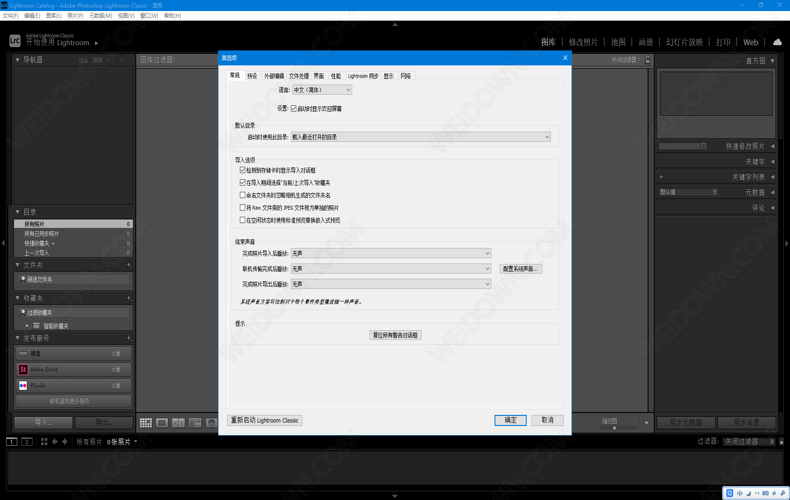Adjust the thumbnail size slider in toolbar
This screenshot has height=500, width=790.
point(614,427)
